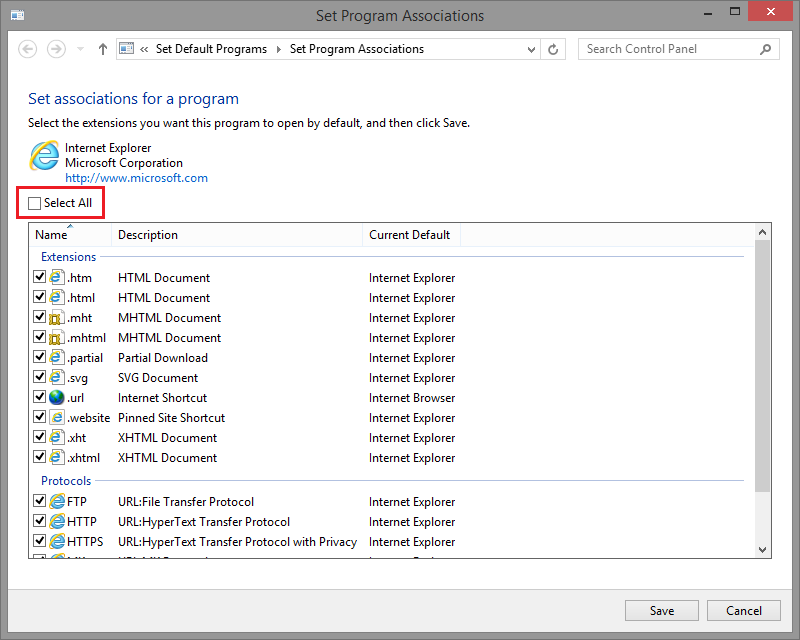800x640 pixels.
Task: Click the double chevron breadcrumb overflow
Action: [x=144, y=50]
